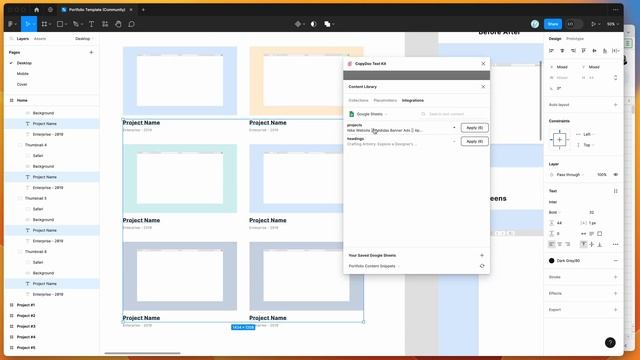Set text align left
640x360 pixels.
(551, 244)
